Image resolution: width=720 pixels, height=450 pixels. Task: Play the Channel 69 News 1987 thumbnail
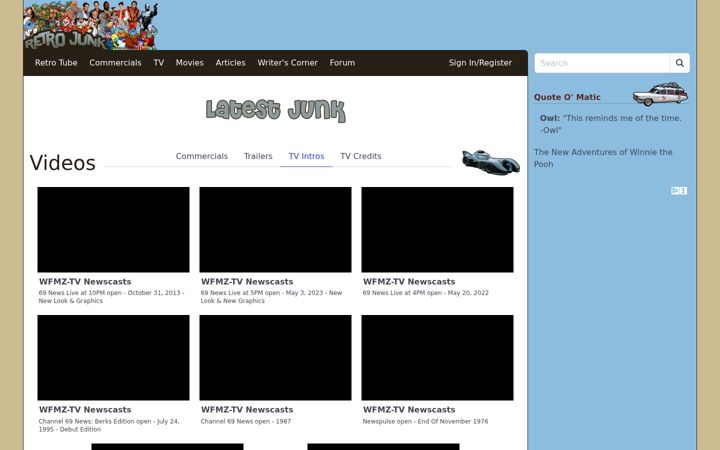pyautogui.click(x=276, y=358)
